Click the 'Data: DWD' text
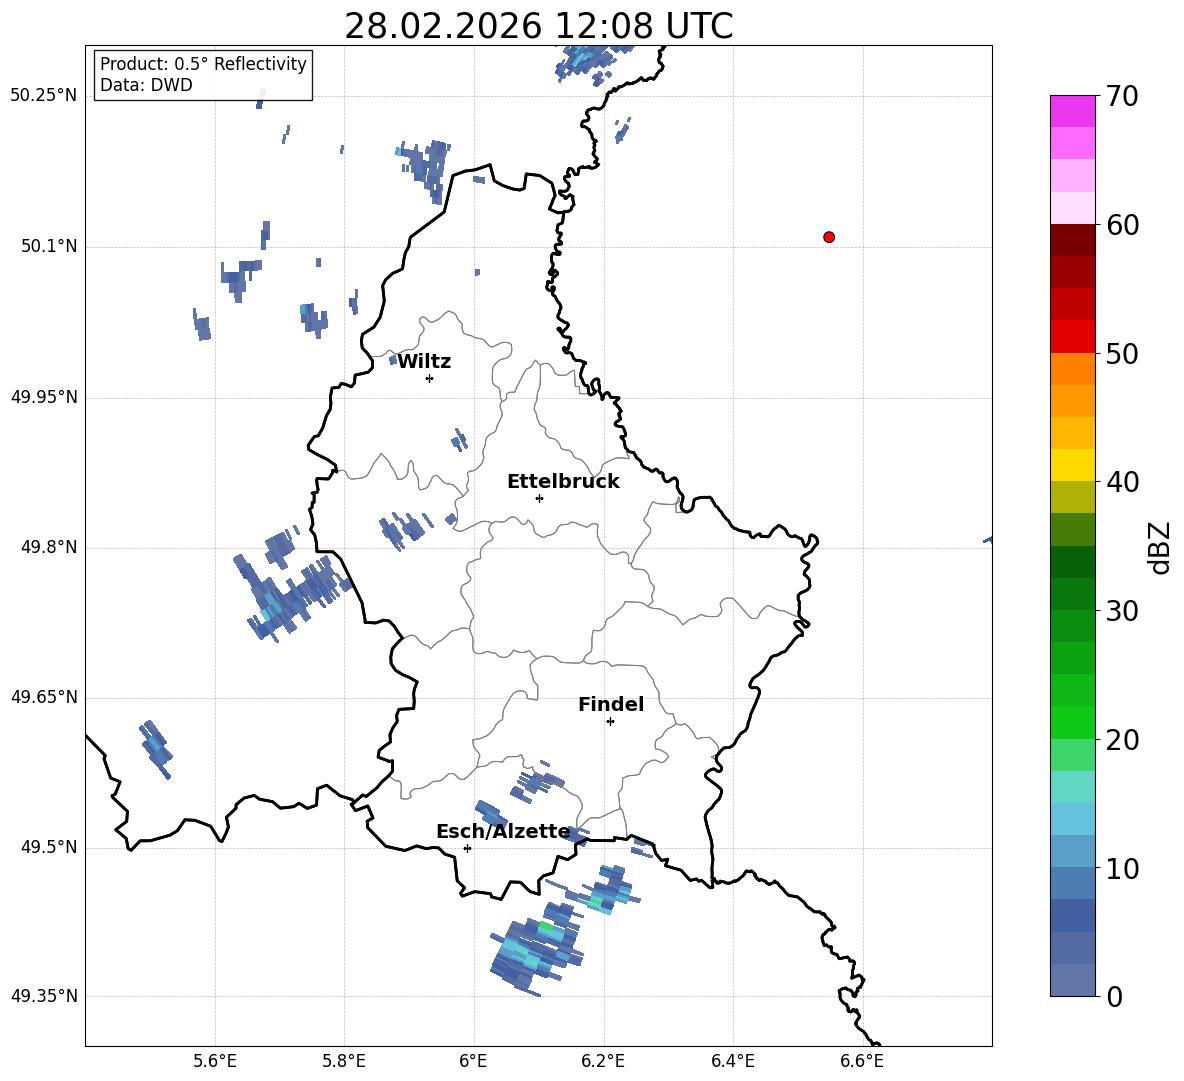 [x=146, y=85]
